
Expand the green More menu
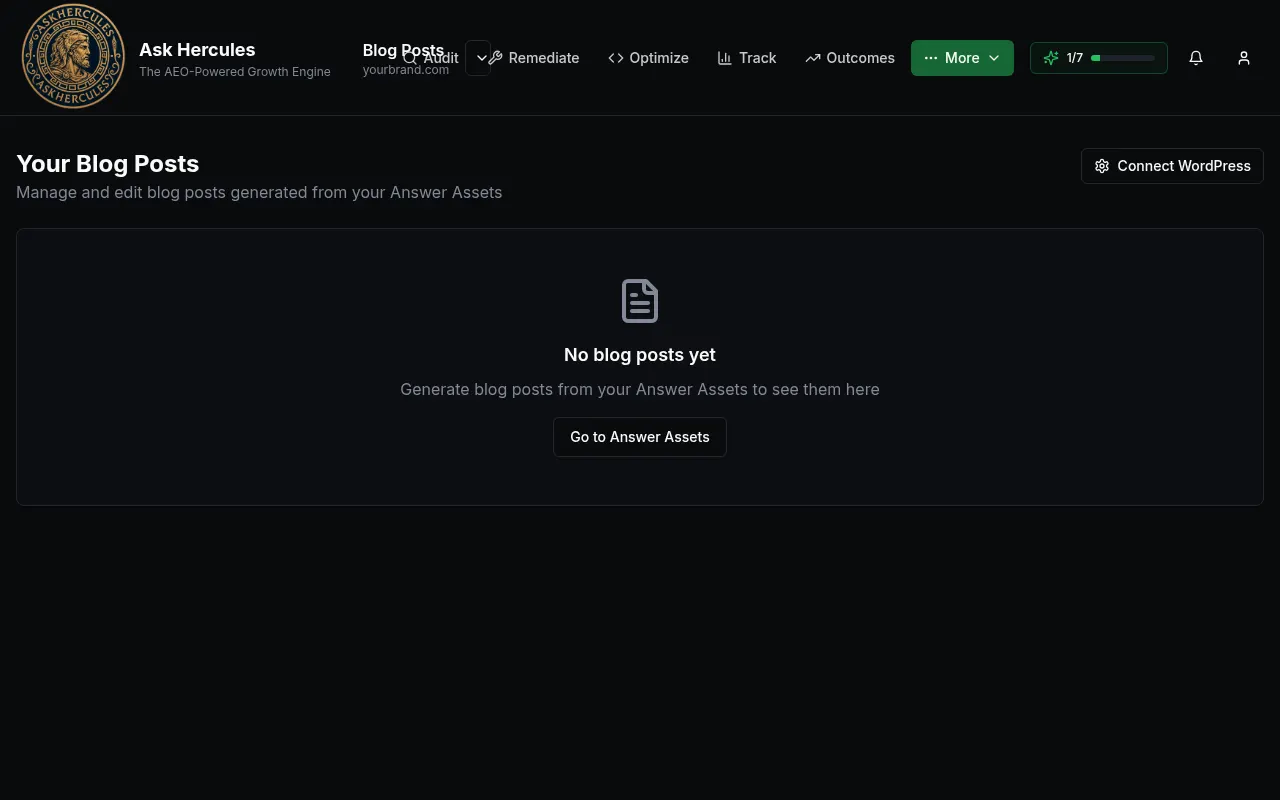point(962,58)
